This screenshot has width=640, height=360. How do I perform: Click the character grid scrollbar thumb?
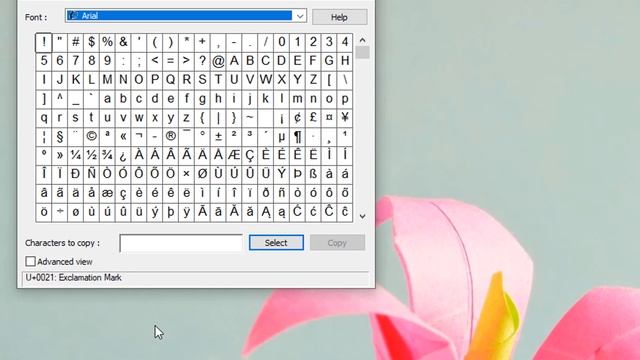[x=362, y=53]
